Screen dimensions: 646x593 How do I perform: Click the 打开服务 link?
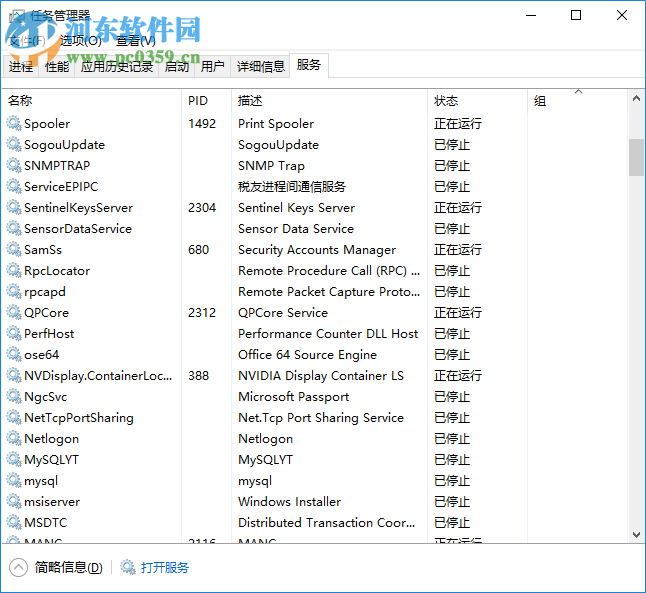pyautogui.click(x=165, y=567)
